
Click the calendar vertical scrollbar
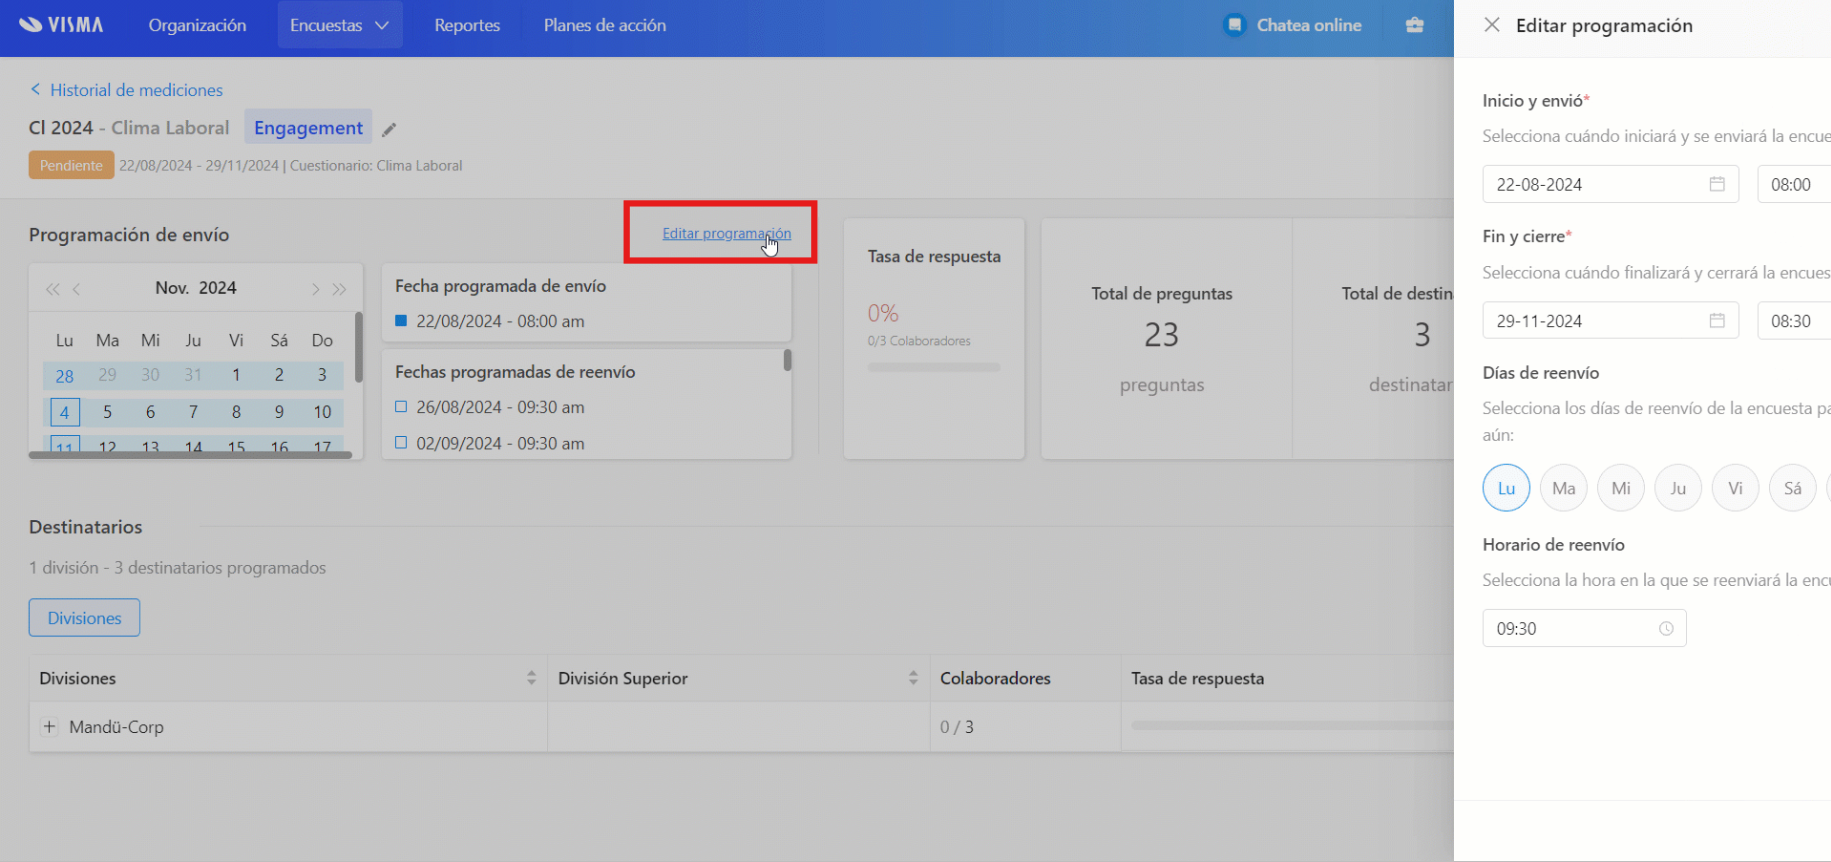[x=358, y=345]
